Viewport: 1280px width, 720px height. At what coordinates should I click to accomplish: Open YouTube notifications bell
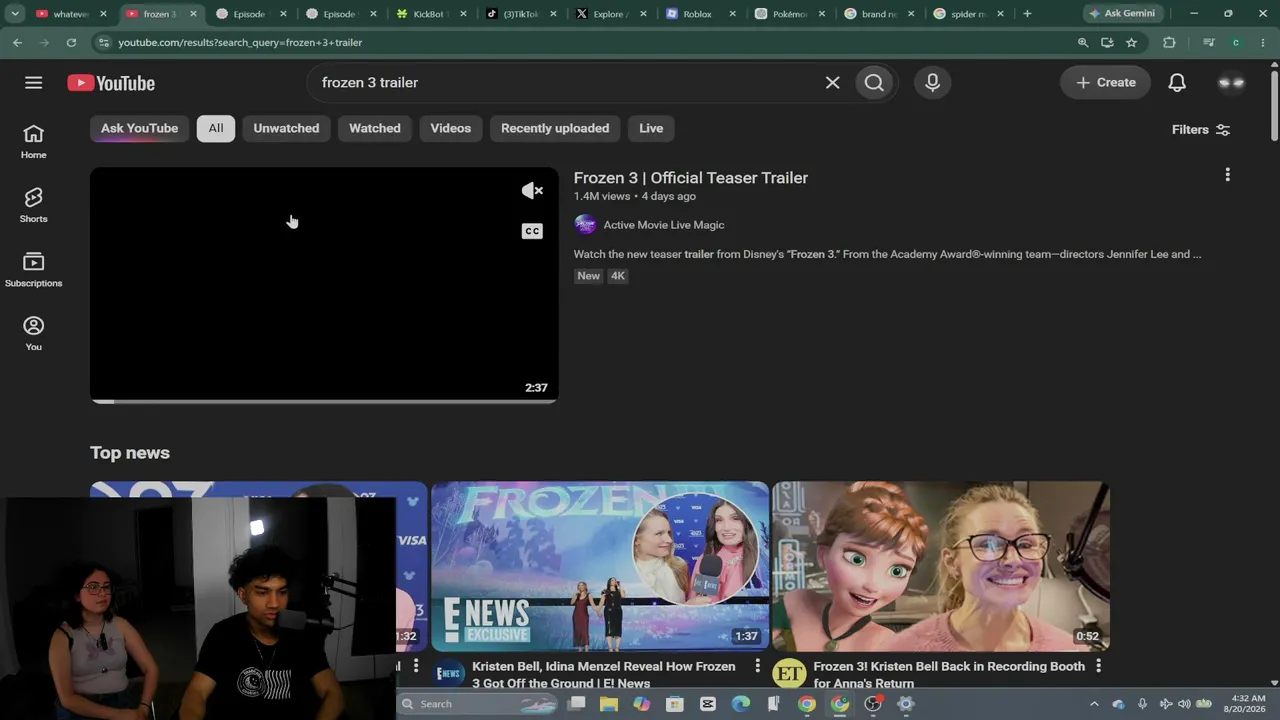(1177, 83)
